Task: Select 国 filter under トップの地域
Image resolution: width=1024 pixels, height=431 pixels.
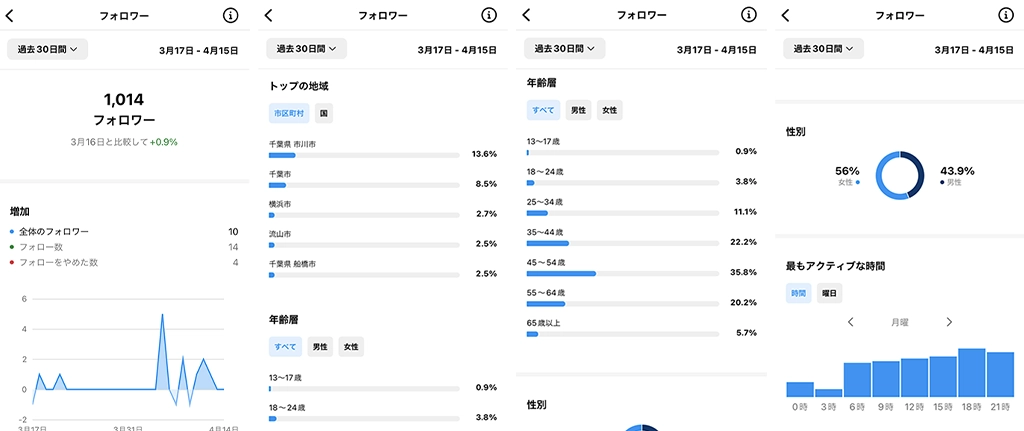Action: pyautogui.click(x=323, y=113)
